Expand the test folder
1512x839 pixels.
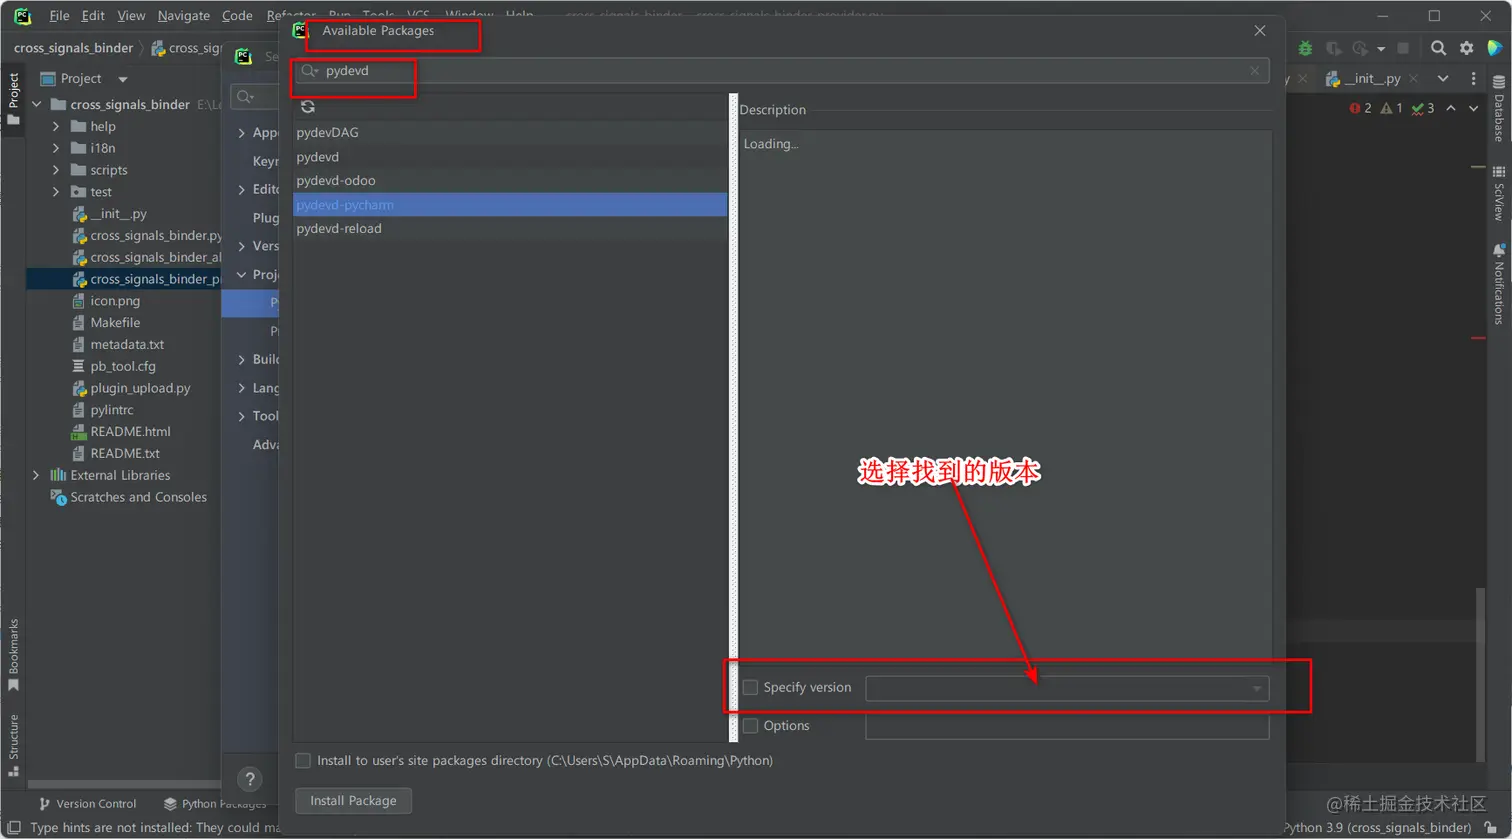56,192
